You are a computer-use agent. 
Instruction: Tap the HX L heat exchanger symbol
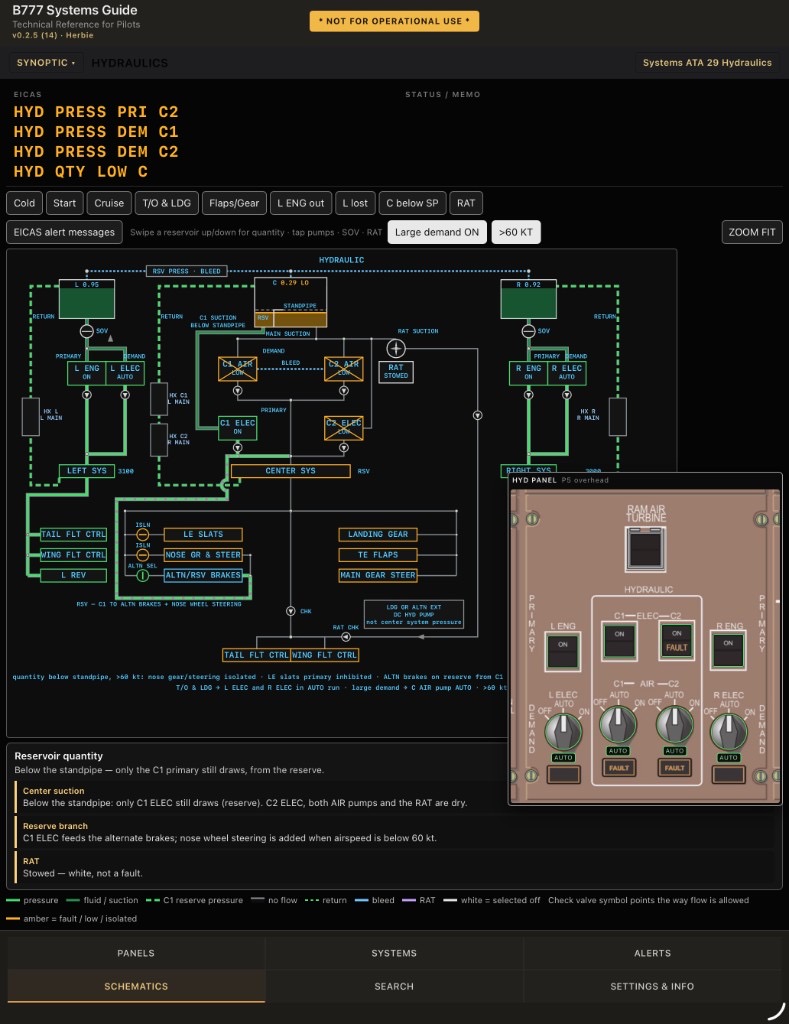[31, 417]
